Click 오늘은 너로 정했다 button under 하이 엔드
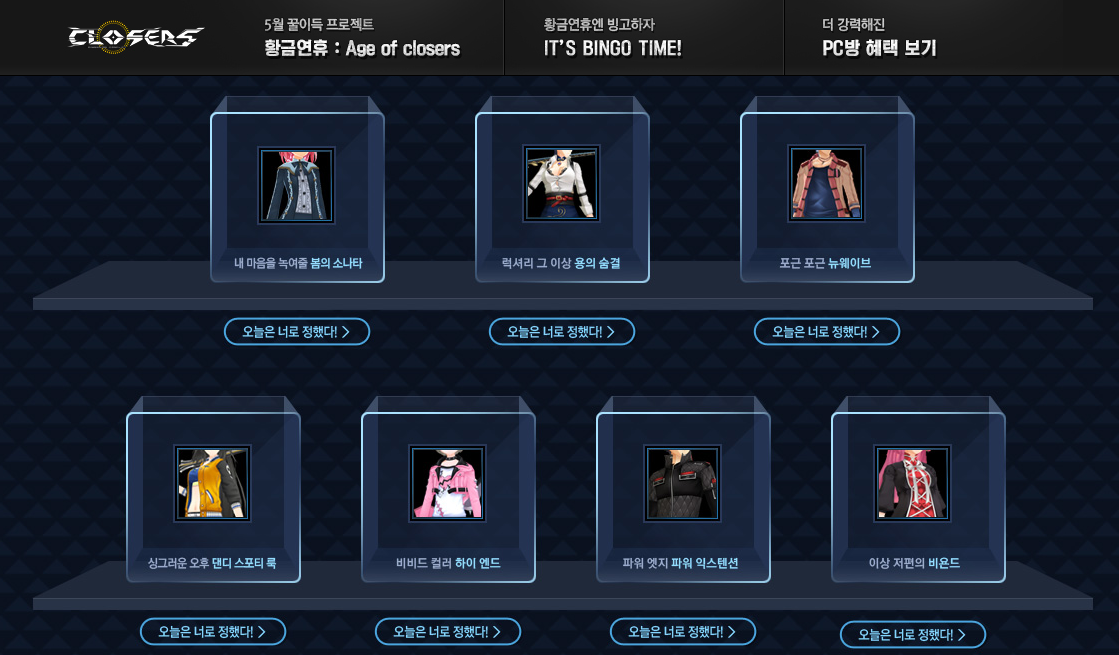The width and height of the screenshot is (1119, 655). pos(447,631)
